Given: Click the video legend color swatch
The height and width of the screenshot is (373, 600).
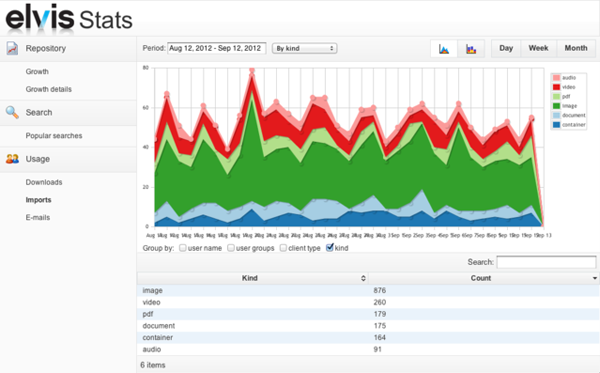Looking at the screenshot, I should [x=556, y=87].
